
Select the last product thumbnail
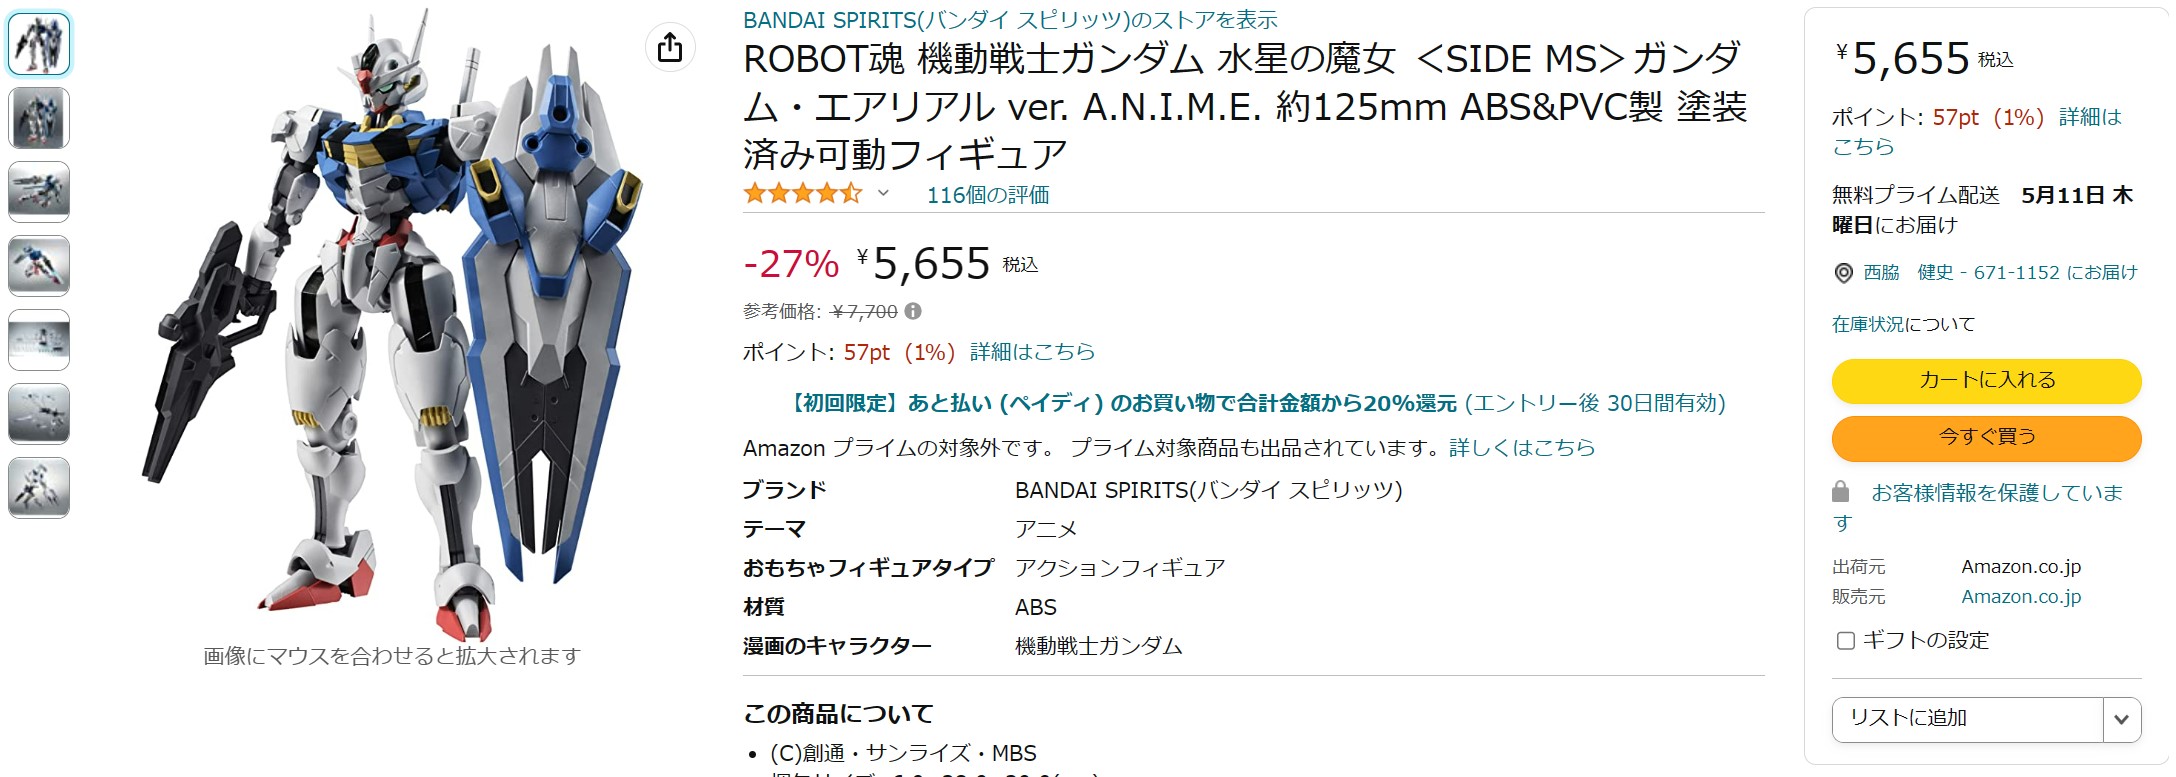39,488
